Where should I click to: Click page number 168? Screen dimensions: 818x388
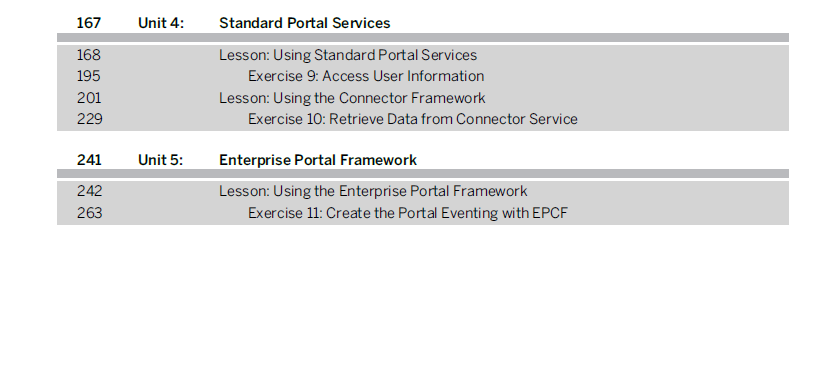(89, 55)
